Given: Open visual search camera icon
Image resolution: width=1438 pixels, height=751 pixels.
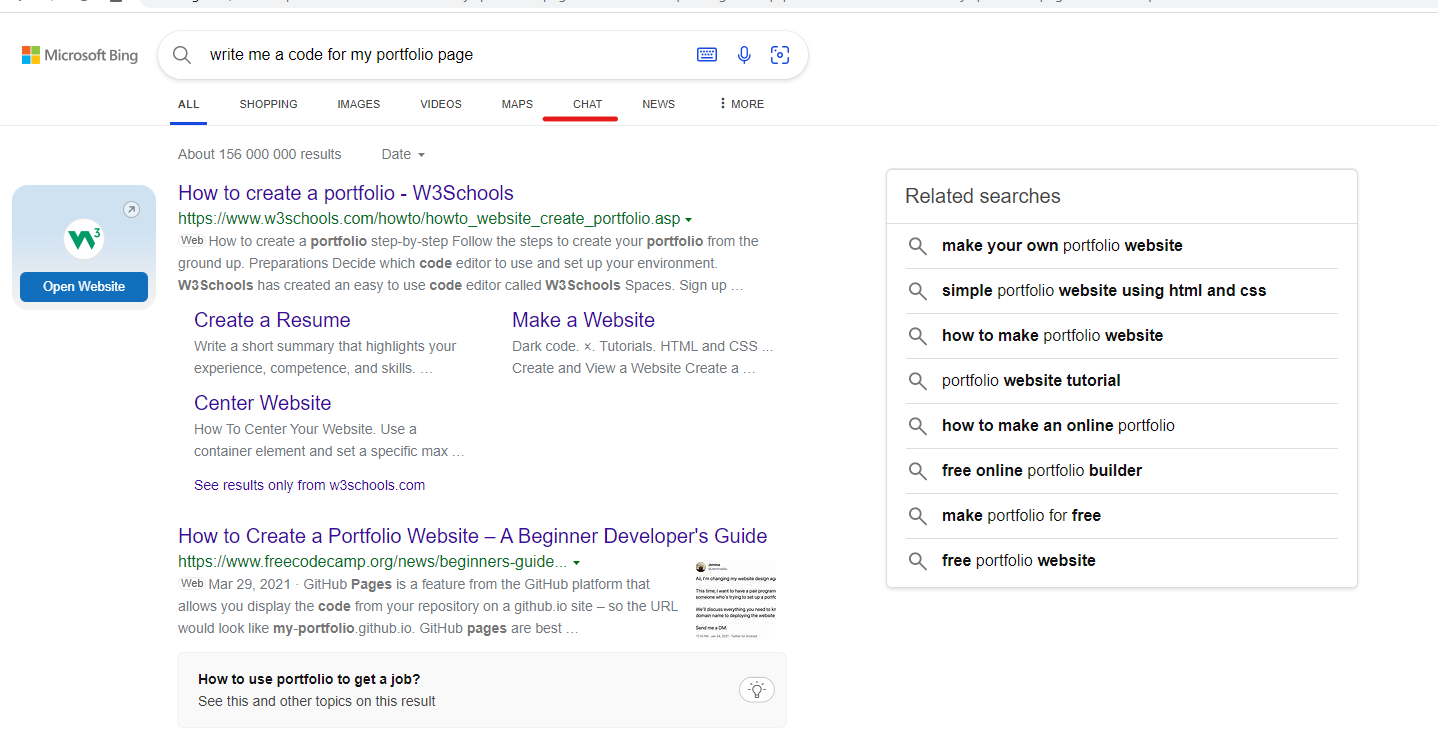Looking at the screenshot, I should click(x=780, y=55).
